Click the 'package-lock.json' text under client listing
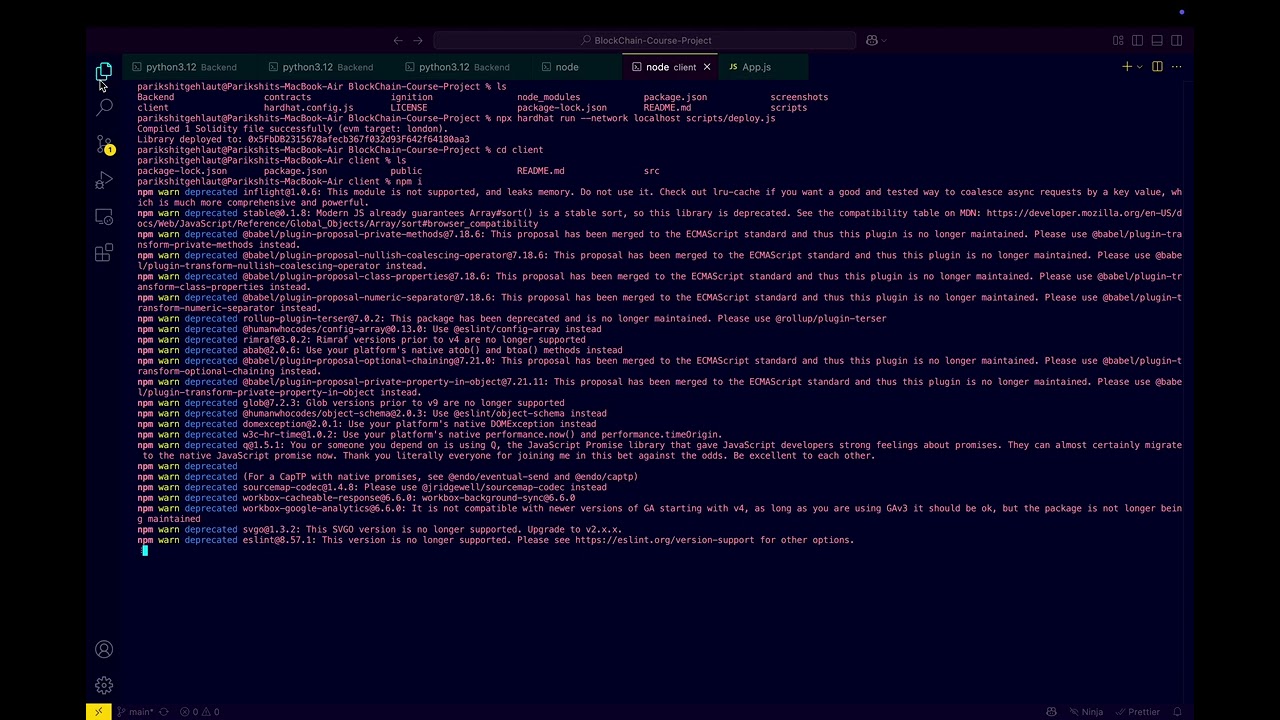This screenshot has width=1280, height=720. [x=182, y=171]
